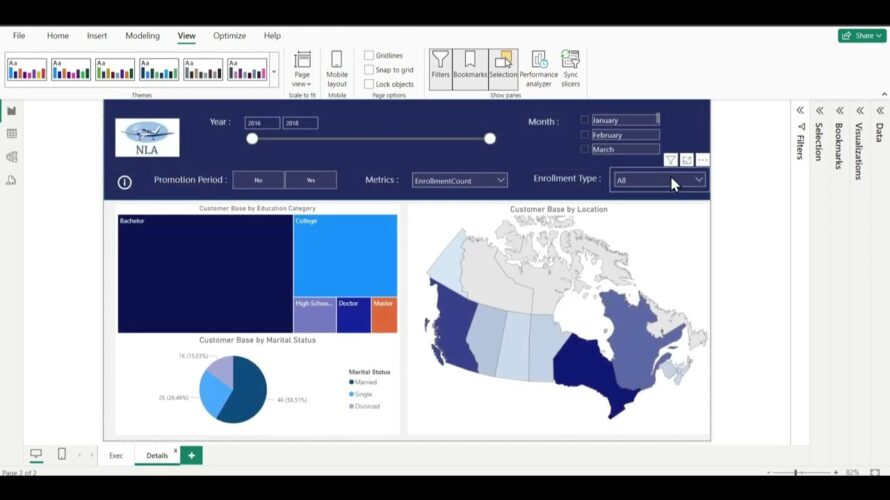The height and width of the screenshot is (500, 890).
Task: Go to next page tab arrow
Action: pyautogui.click(x=92, y=455)
